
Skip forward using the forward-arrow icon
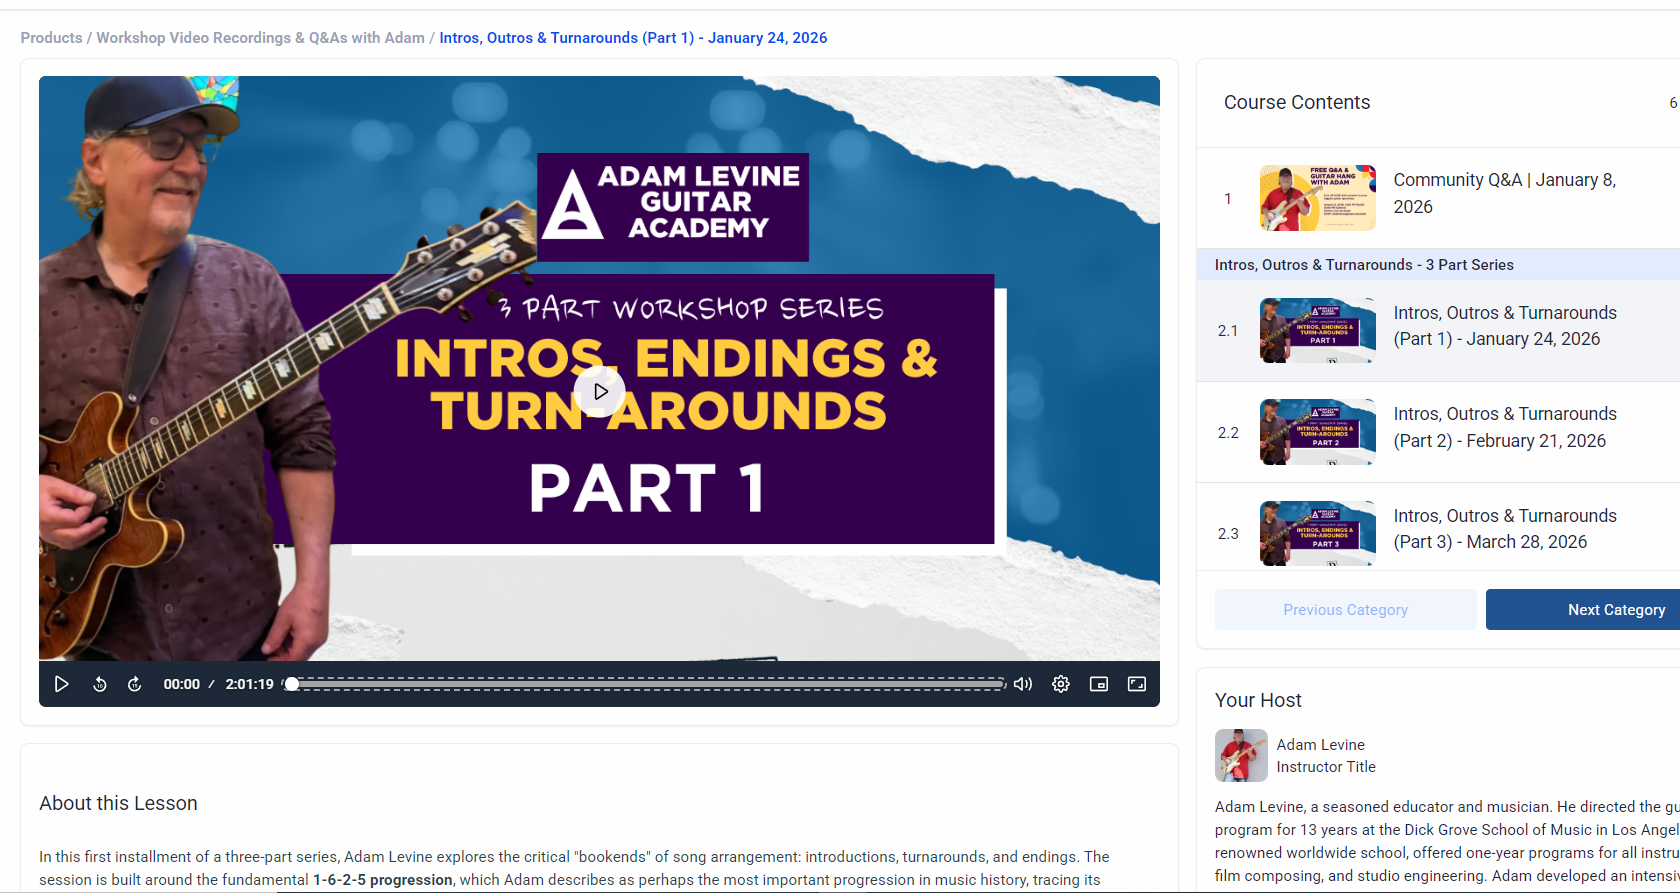point(135,684)
